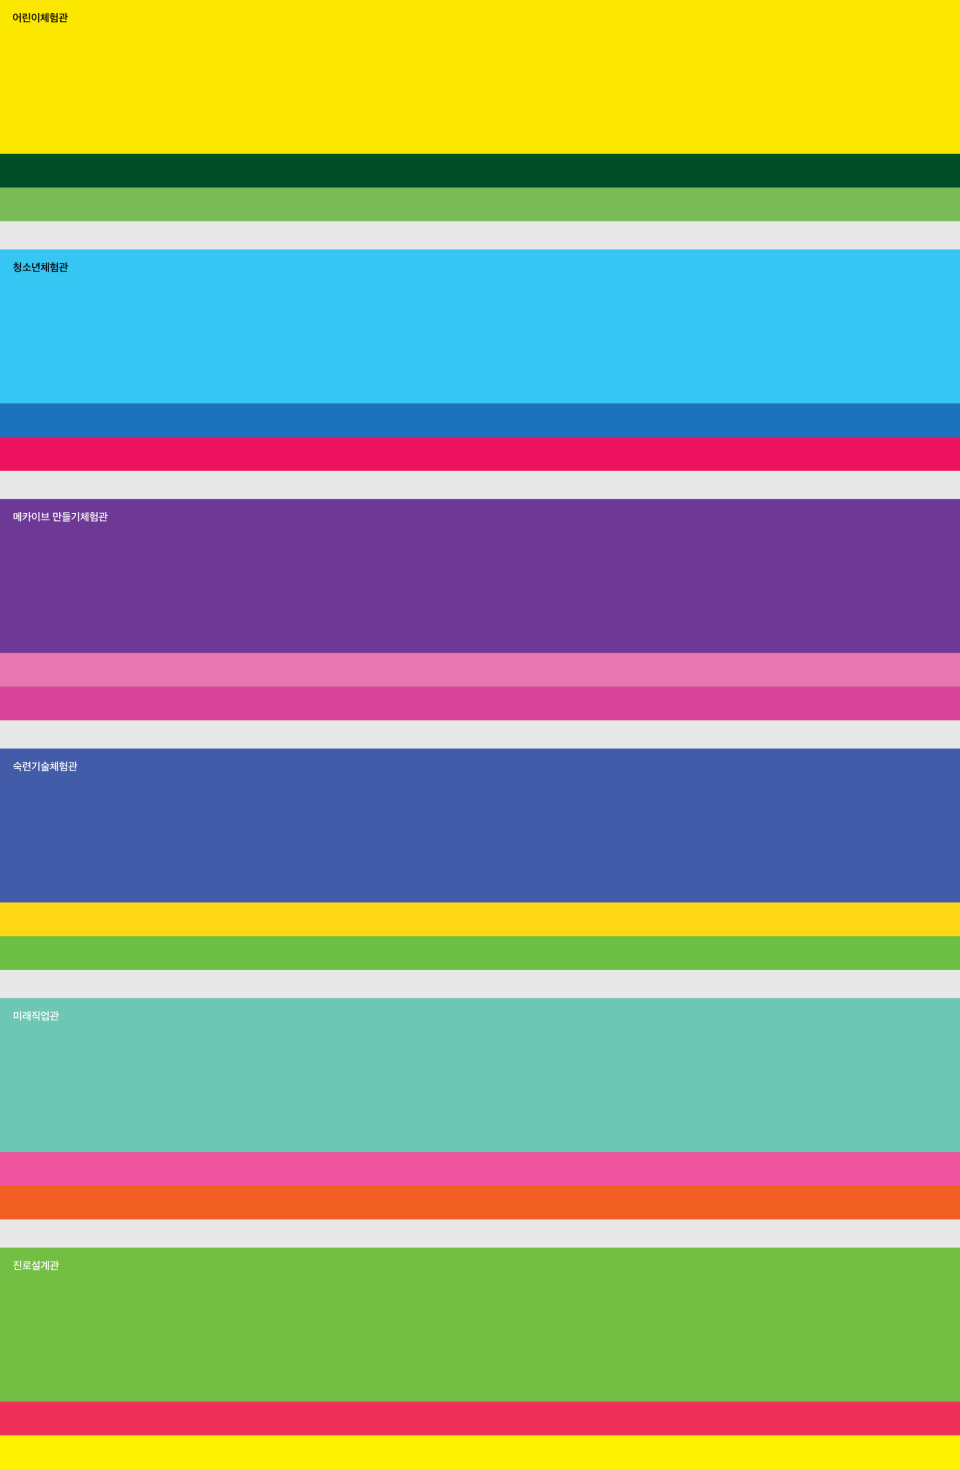Select the hot pink stripe under 미래직업관
The height and width of the screenshot is (1469, 960).
(x=480, y=1169)
